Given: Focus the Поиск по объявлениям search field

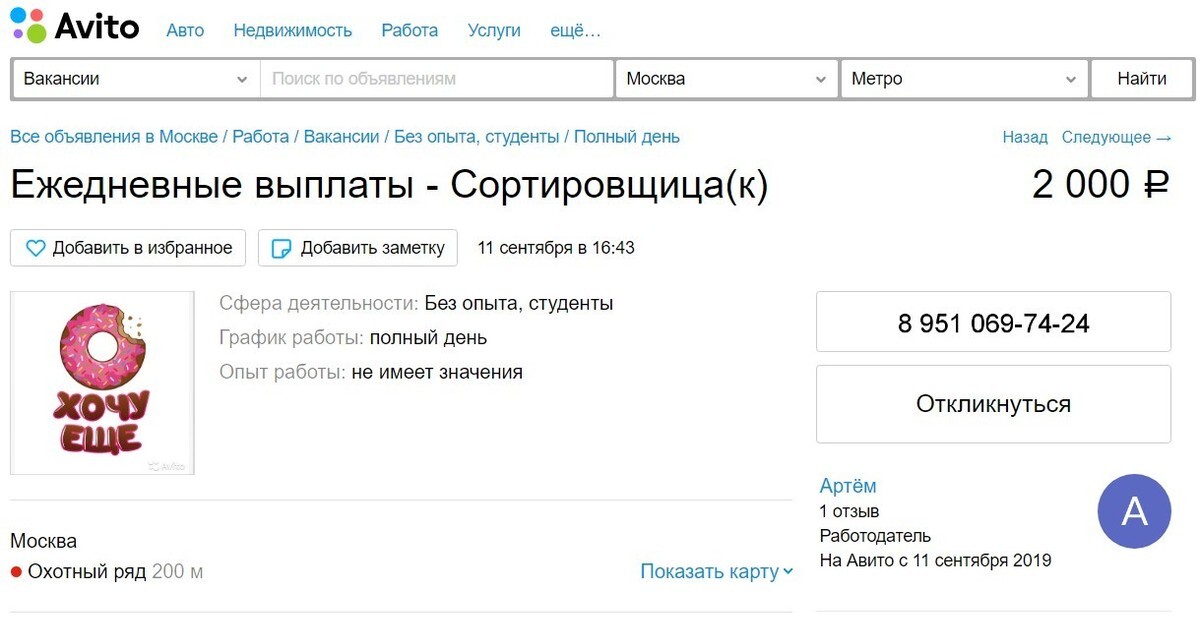Looking at the screenshot, I should pyautogui.click(x=436, y=79).
